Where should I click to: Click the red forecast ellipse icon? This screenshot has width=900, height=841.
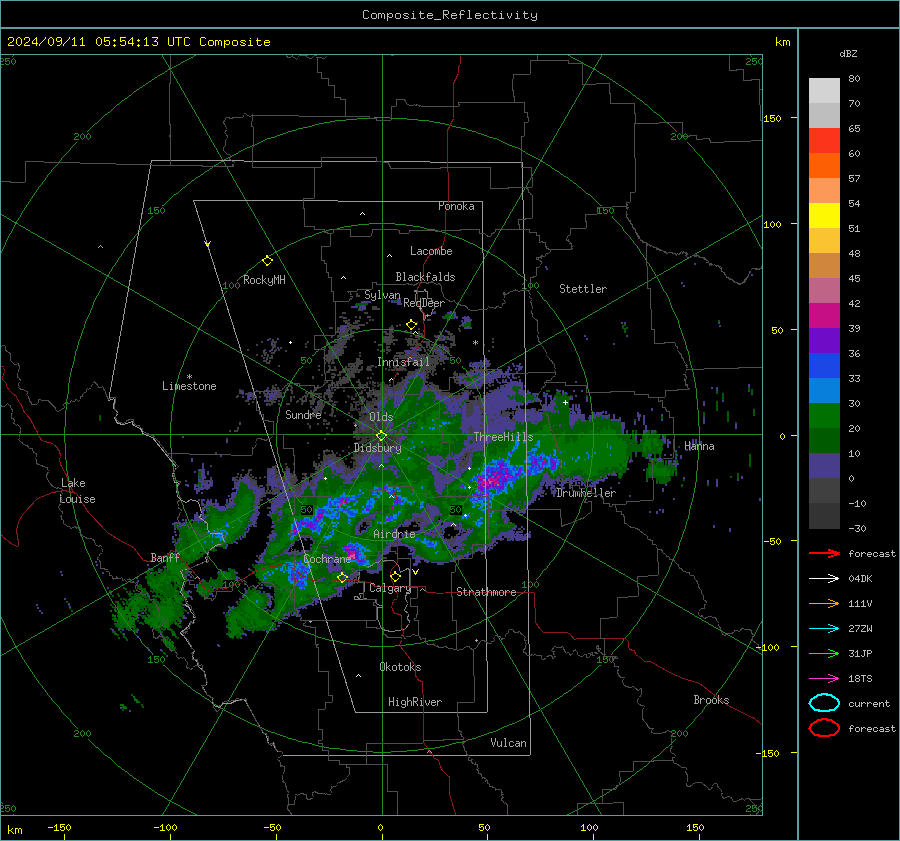(x=824, y=728)
